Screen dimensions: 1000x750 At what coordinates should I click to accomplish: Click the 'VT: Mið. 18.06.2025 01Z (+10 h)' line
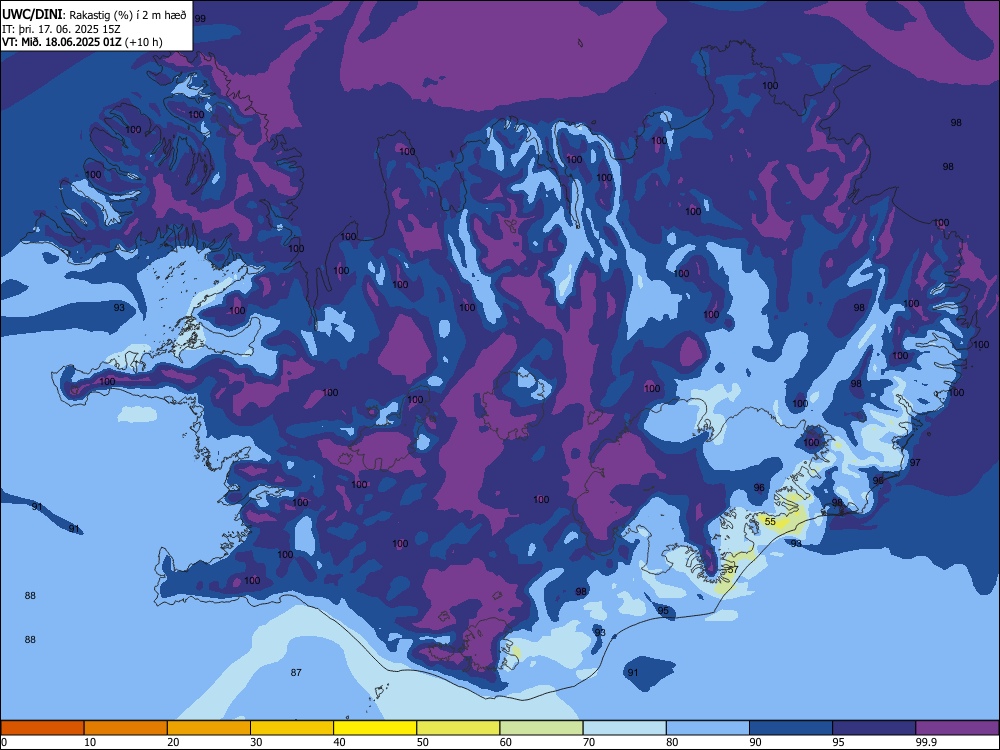(x=82, y=42)
